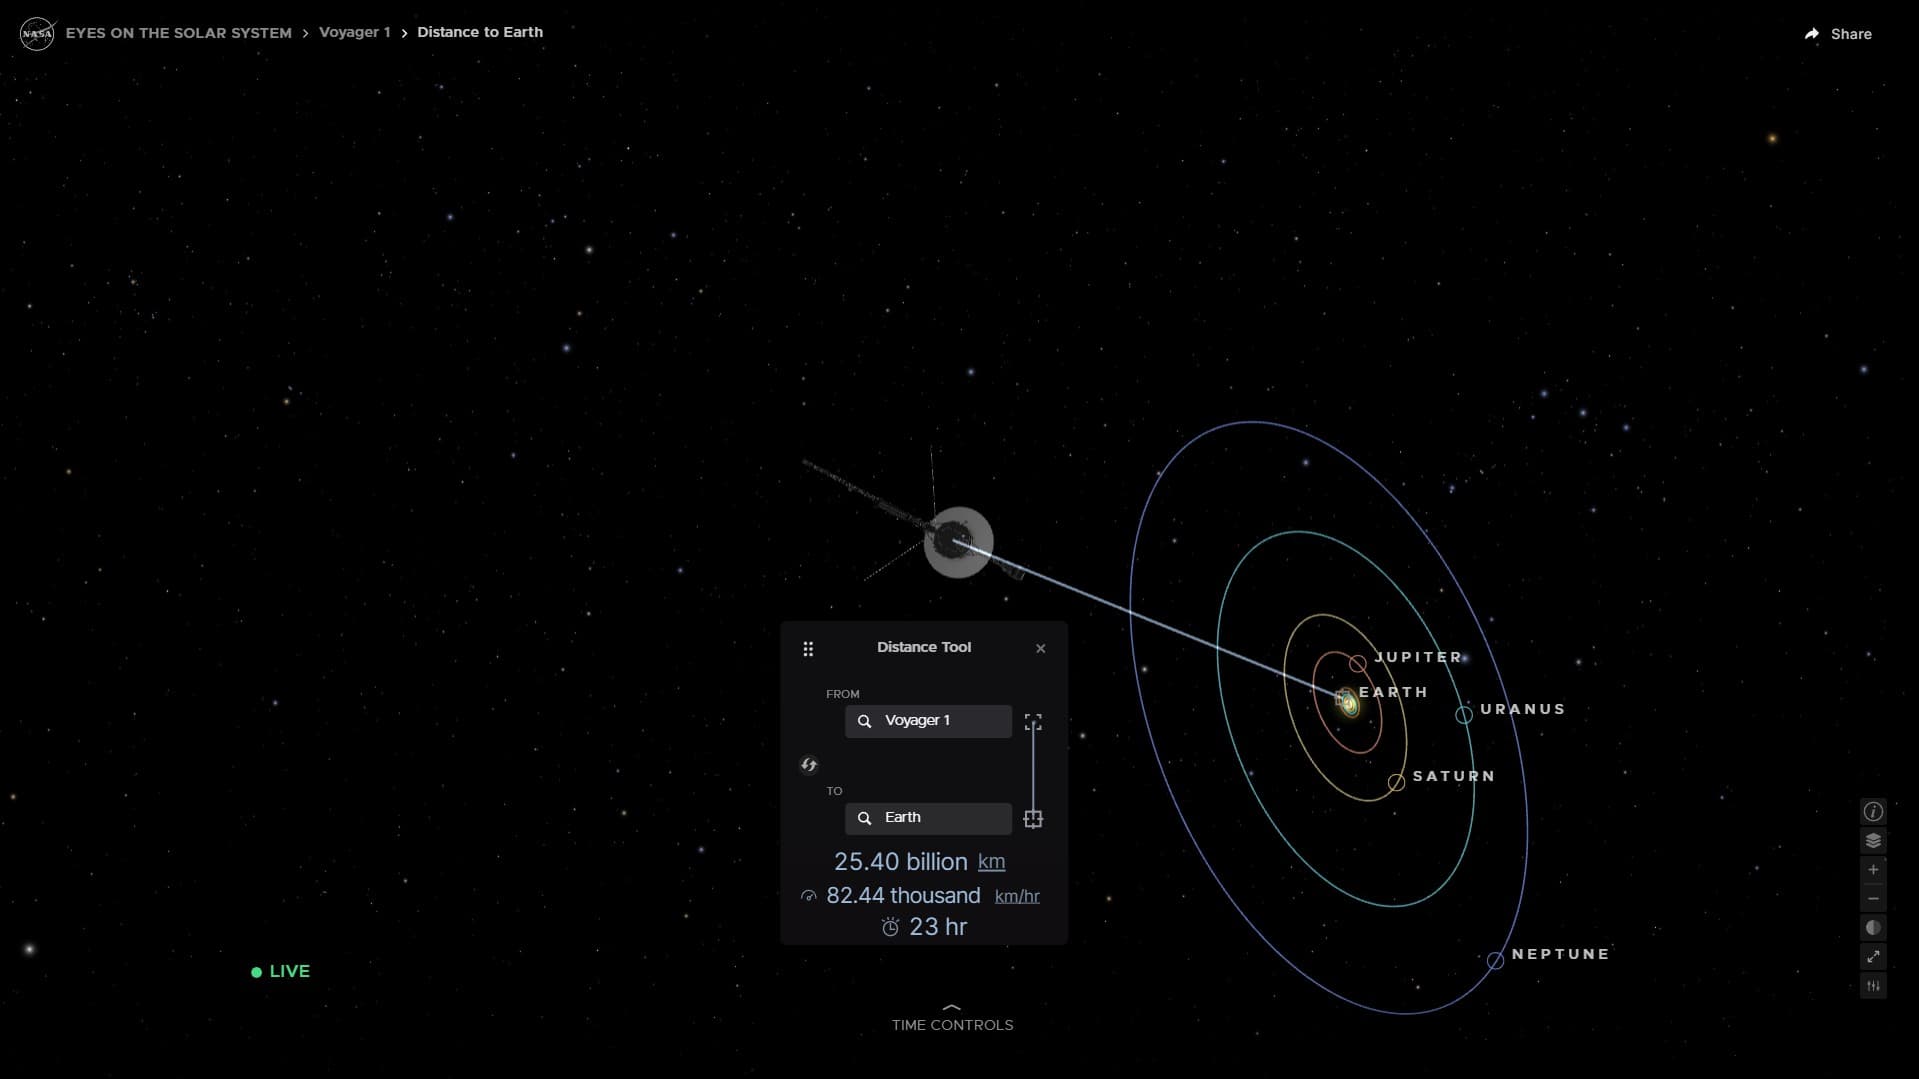This screenshot has width=1919, height=1079.
Task: Select the Earth label
Action: tap(1393, 692)
